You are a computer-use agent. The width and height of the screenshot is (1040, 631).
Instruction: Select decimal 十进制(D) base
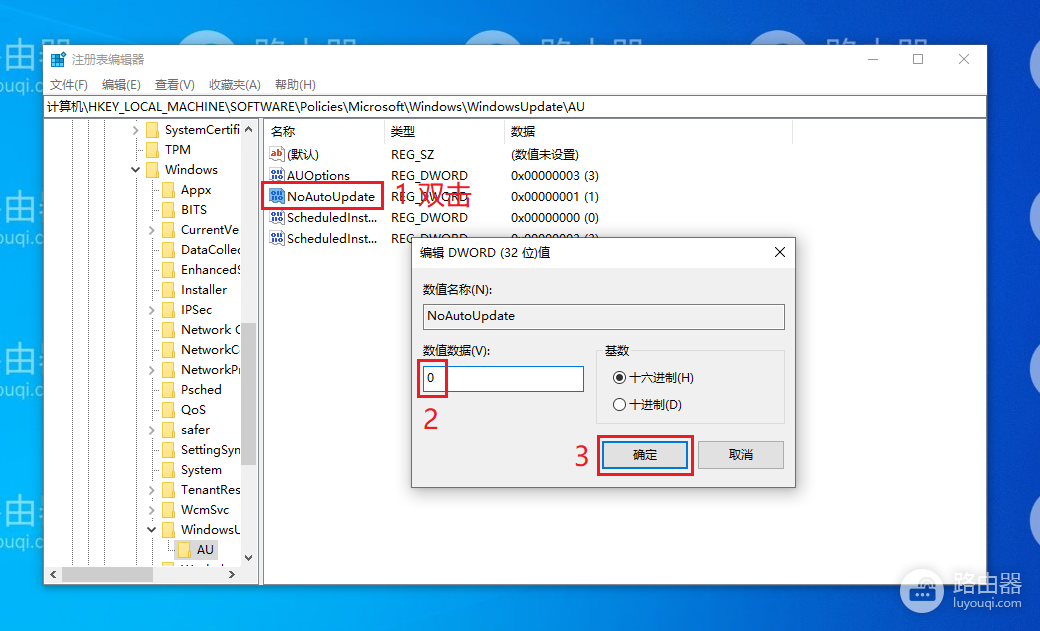click(x=619, y=404)
